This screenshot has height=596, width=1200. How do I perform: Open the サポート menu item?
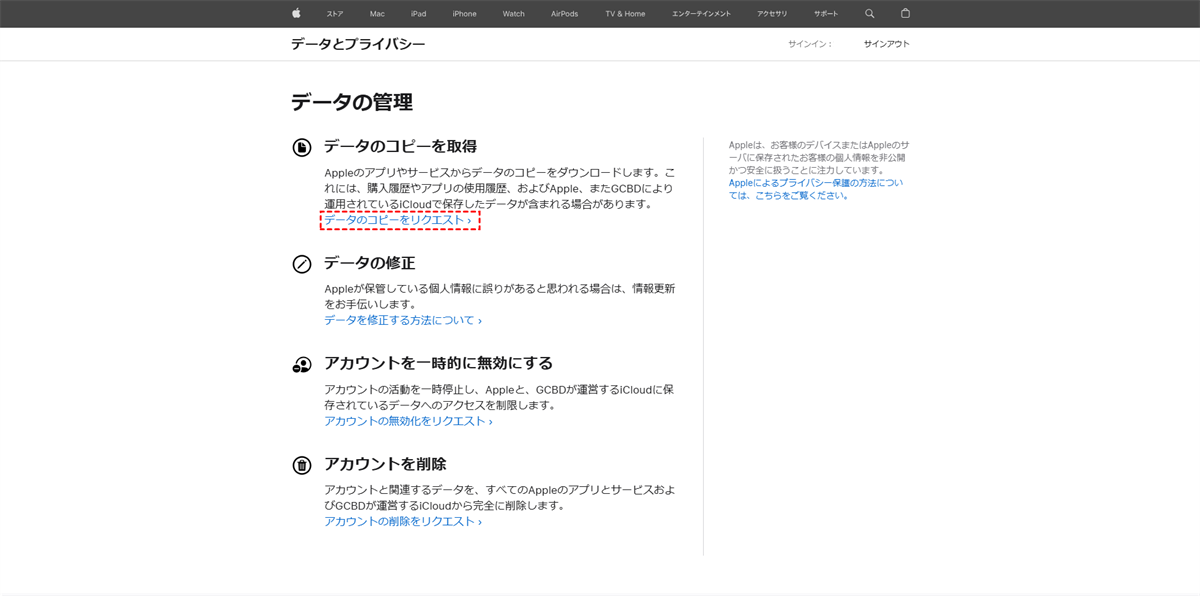826,14
